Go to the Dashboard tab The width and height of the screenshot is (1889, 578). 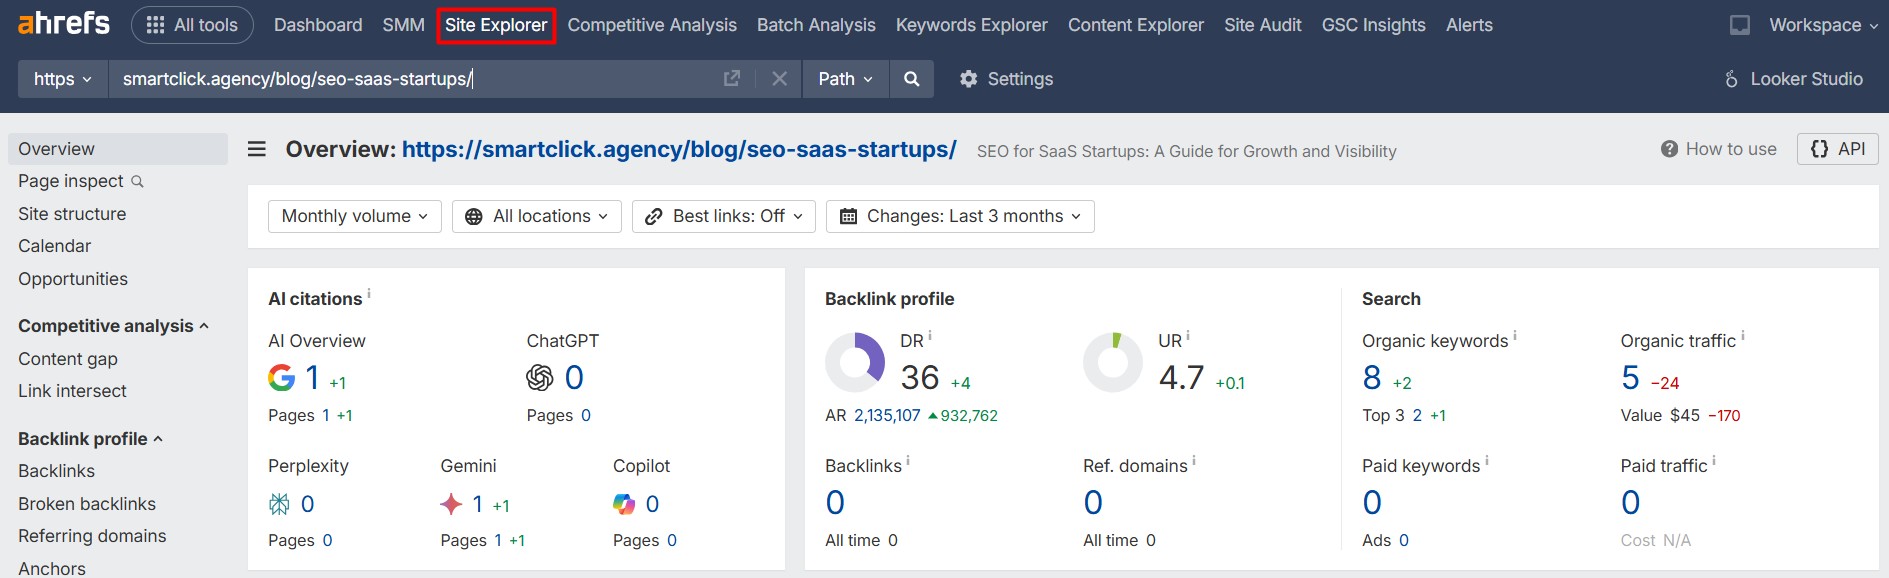tap(318, 25)
